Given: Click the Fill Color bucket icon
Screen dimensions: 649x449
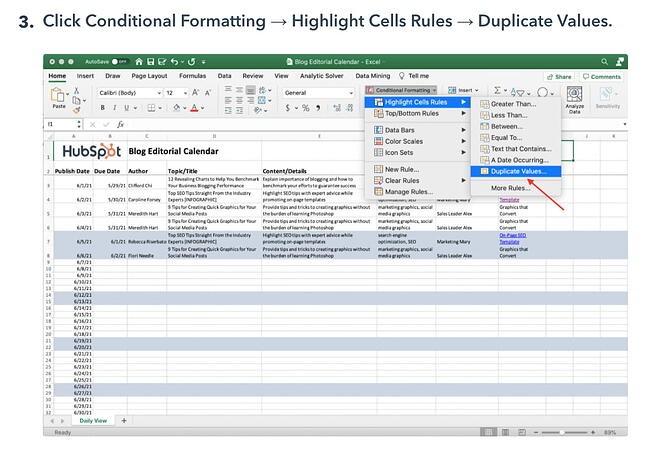Looking at the screenshot, I should [177, 108].
